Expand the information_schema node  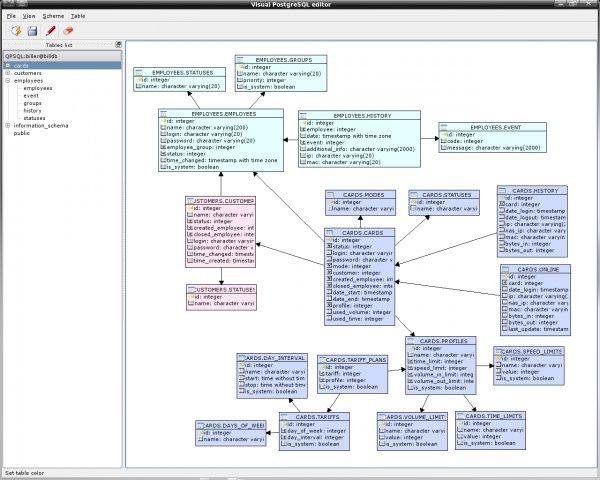coord(8,125)
